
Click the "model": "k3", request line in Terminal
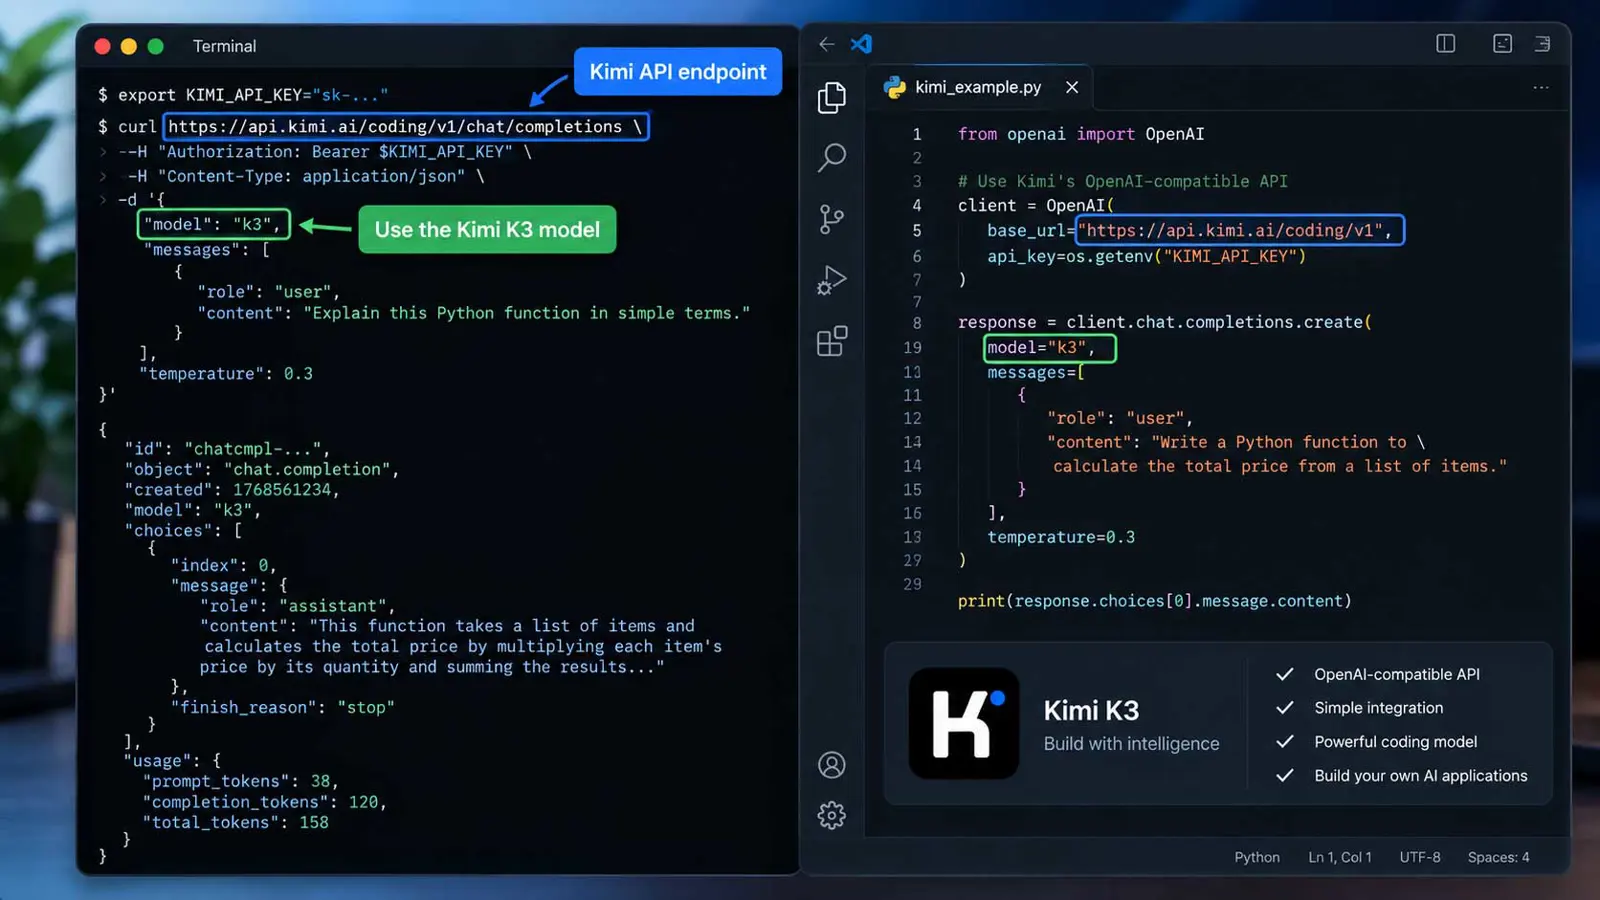pyautogui.click(x=213, y=224)
